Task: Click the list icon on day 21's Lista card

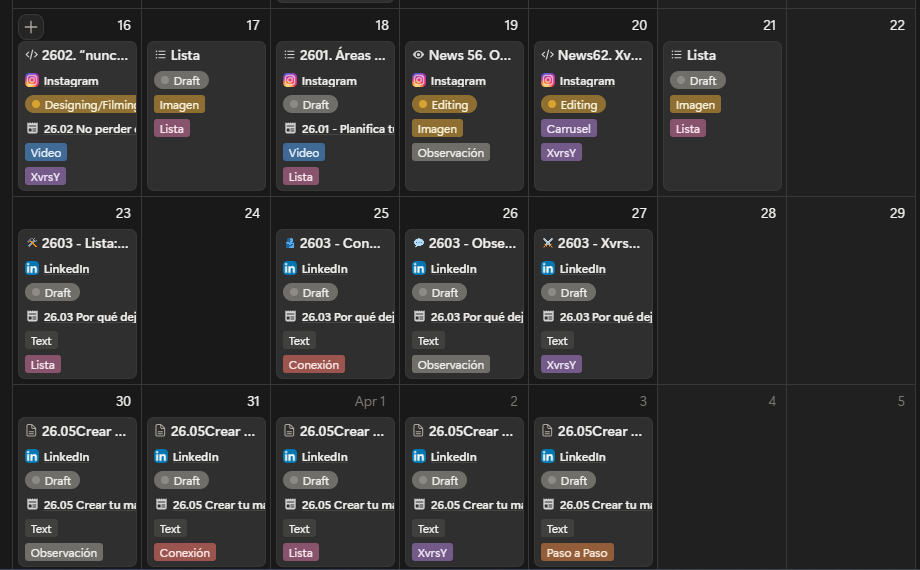Action: [x=676, y=56]
